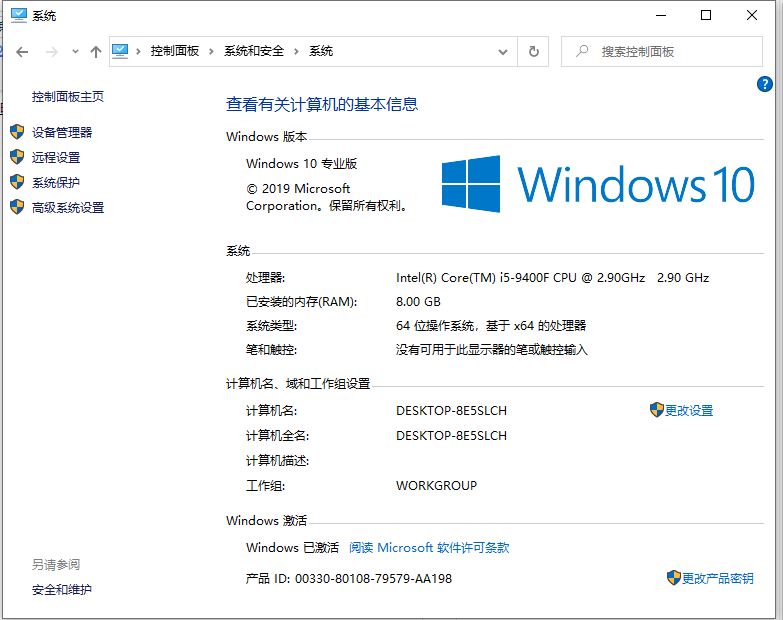Open recent locations dropdown beside forward arrow

[75, 51]
